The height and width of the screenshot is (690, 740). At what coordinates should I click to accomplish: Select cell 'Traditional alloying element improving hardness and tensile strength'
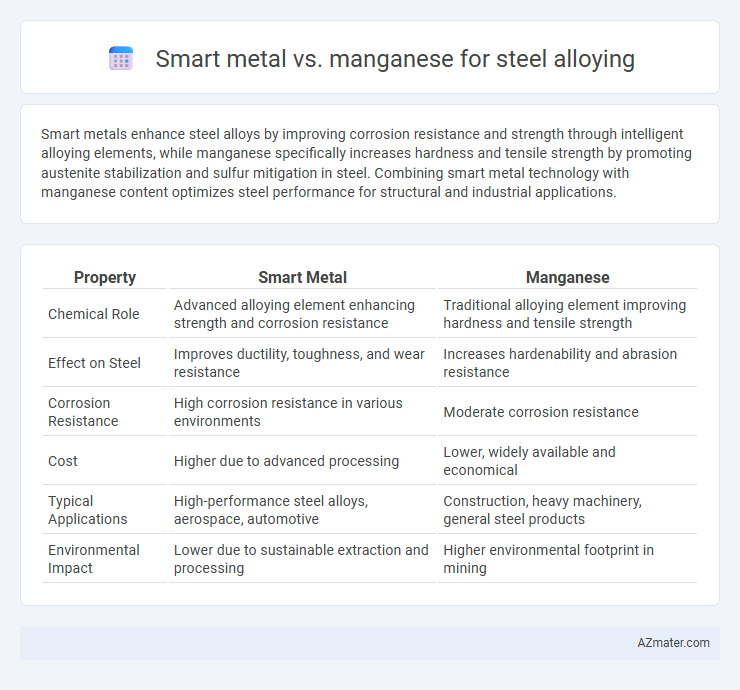567,314
